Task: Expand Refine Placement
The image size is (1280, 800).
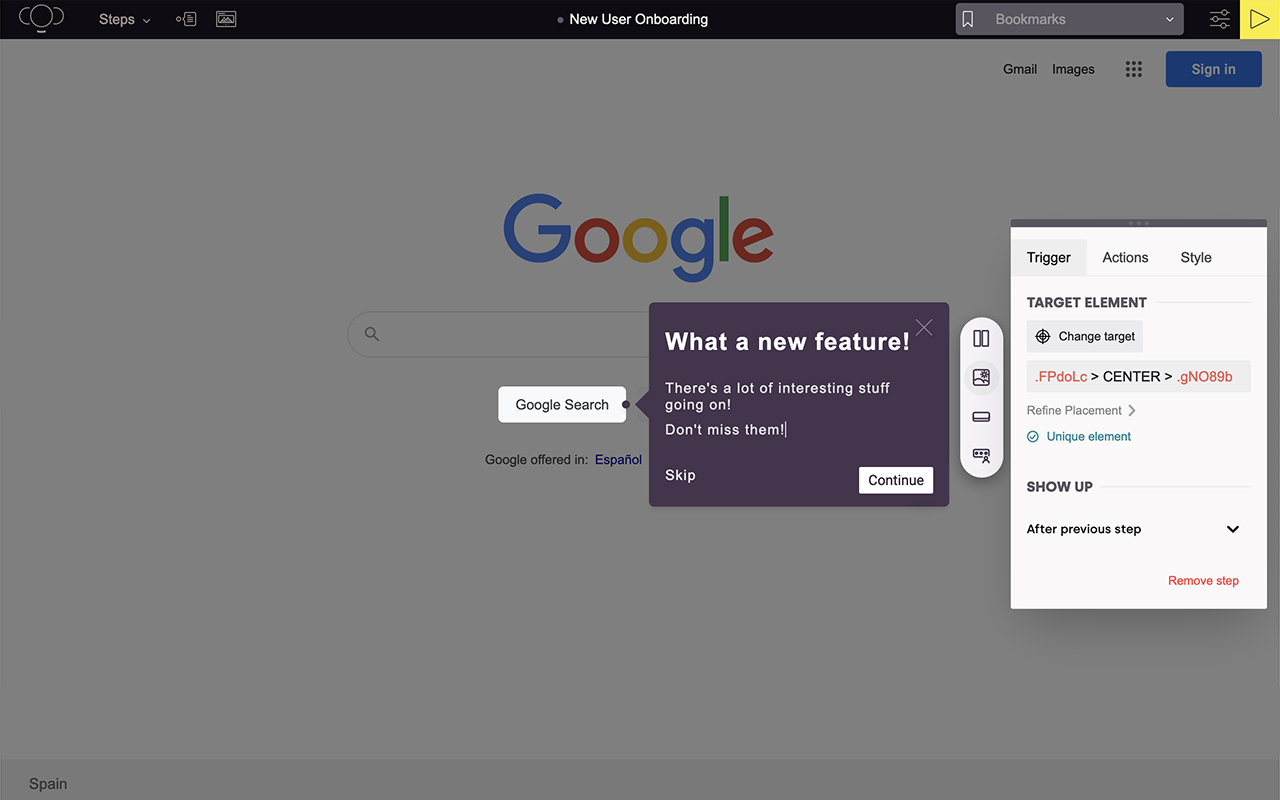Action: click(x=1081, y=410)
